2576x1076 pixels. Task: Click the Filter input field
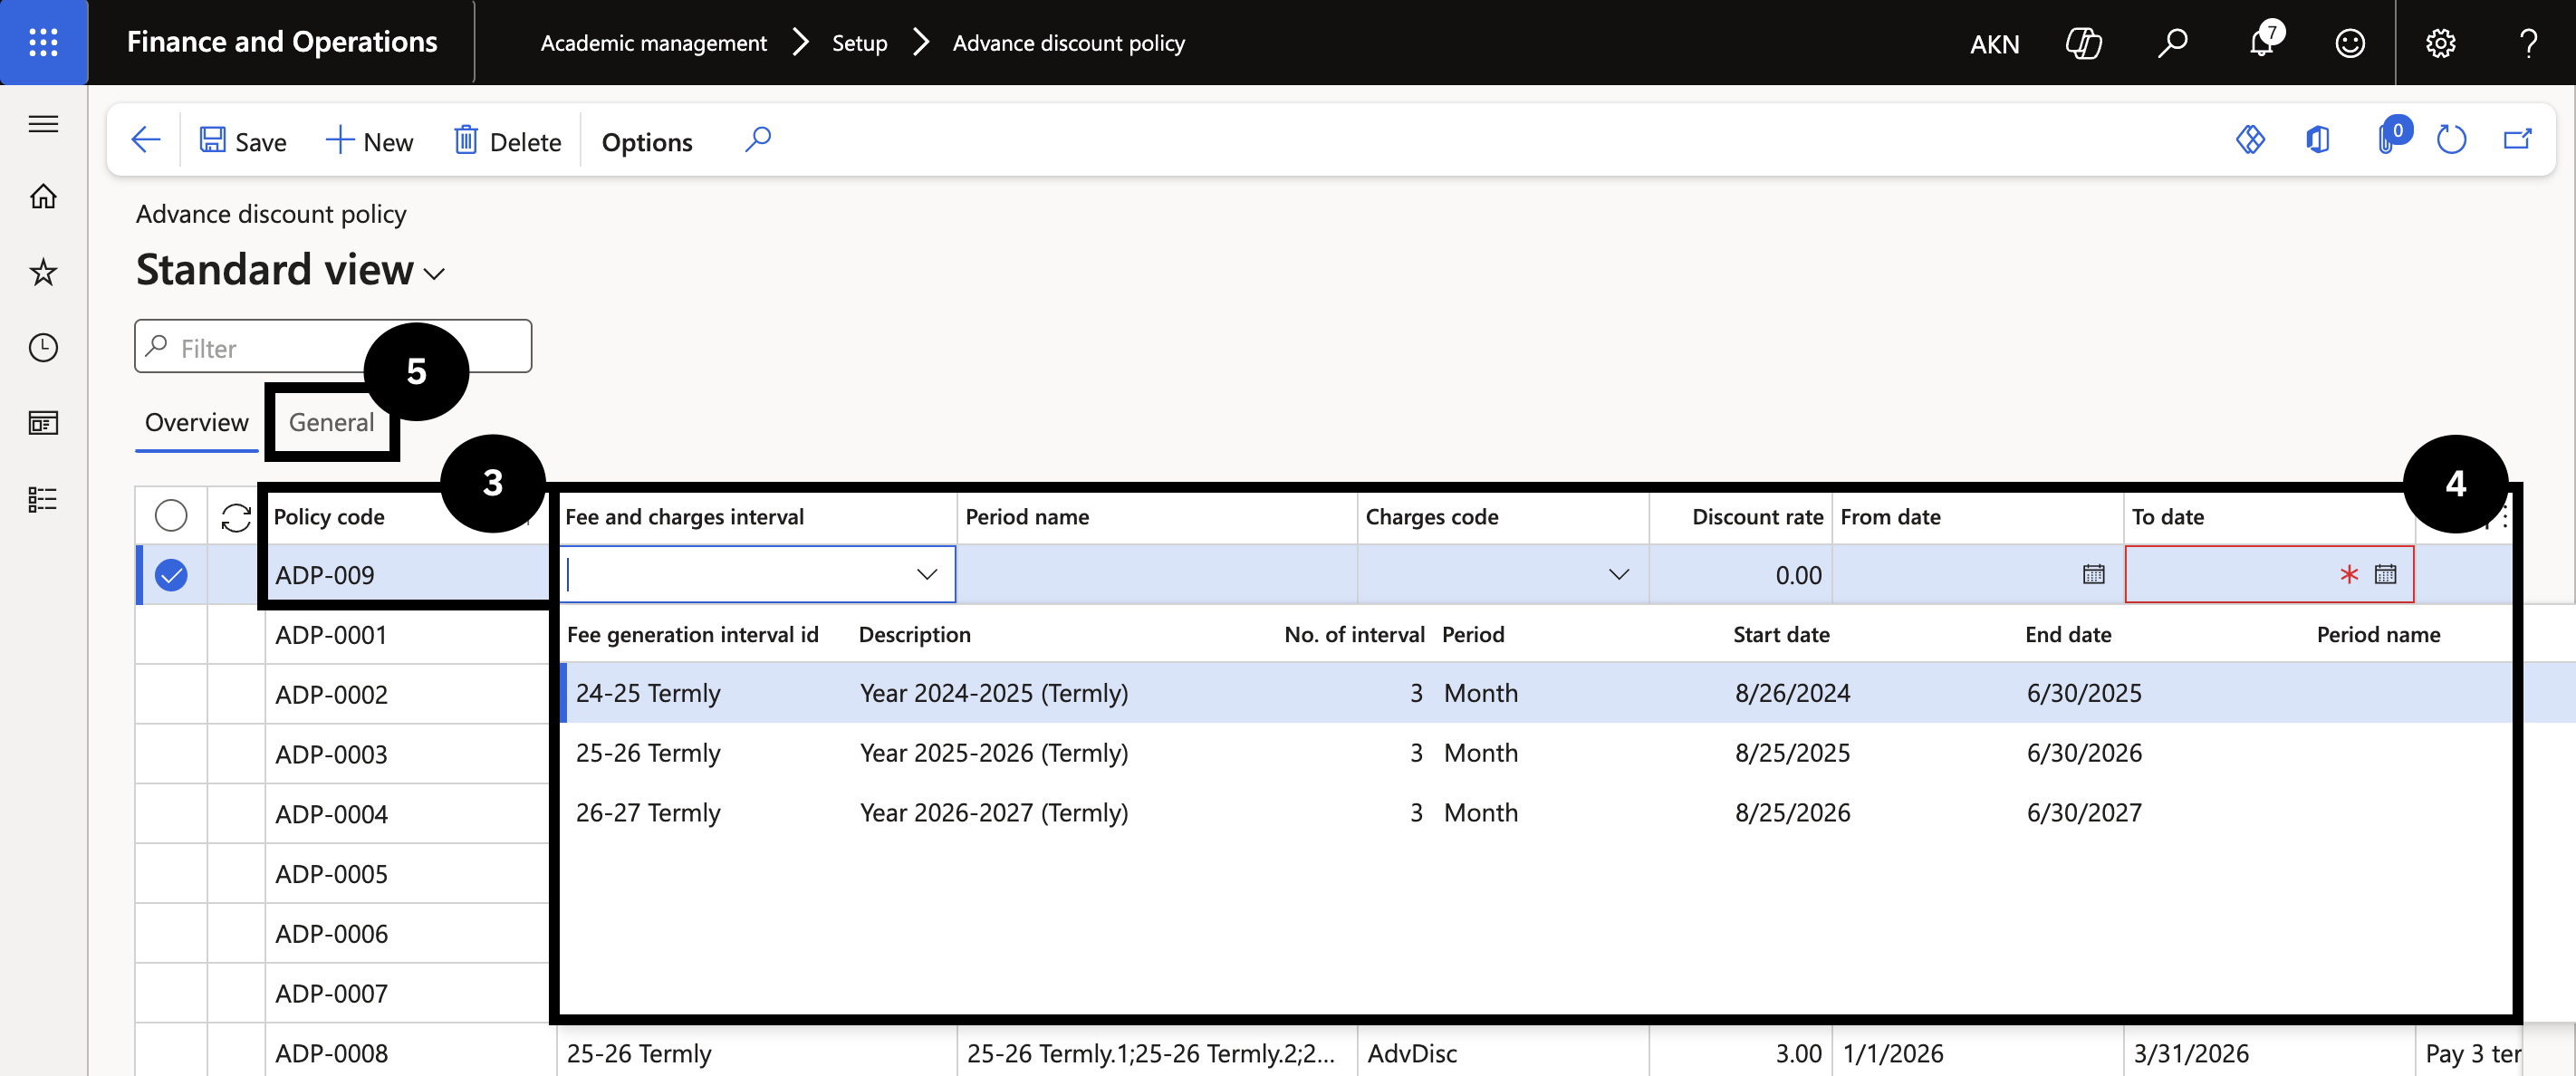tap(333, 347)
